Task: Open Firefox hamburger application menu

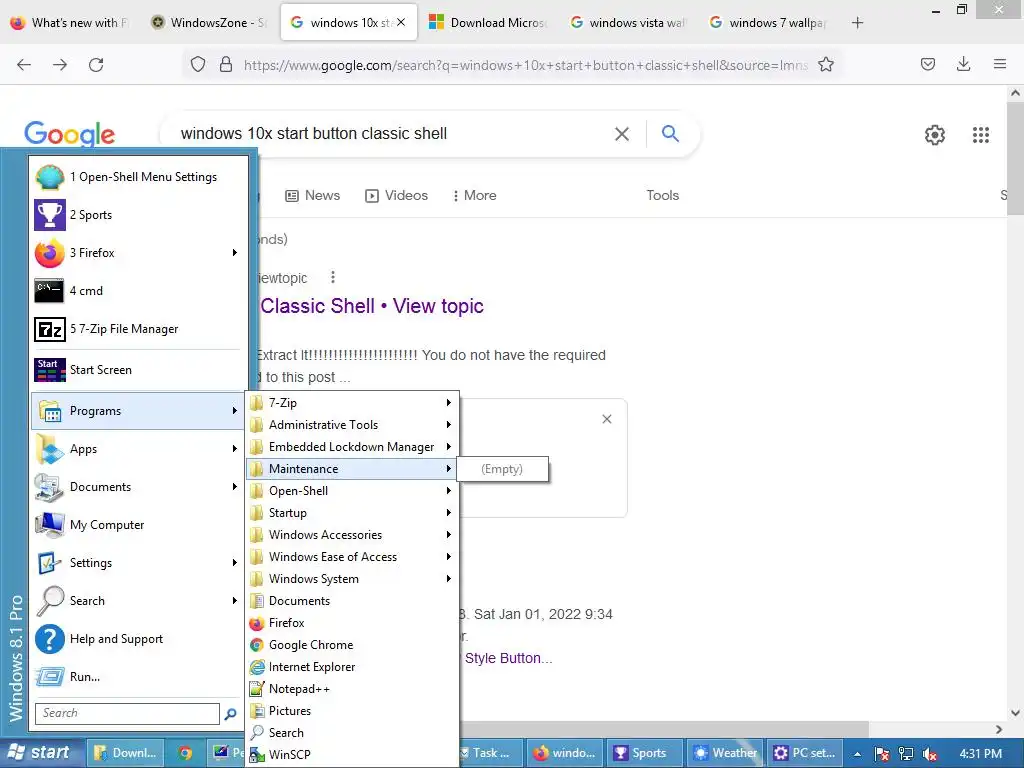Action: [1000, 64]
